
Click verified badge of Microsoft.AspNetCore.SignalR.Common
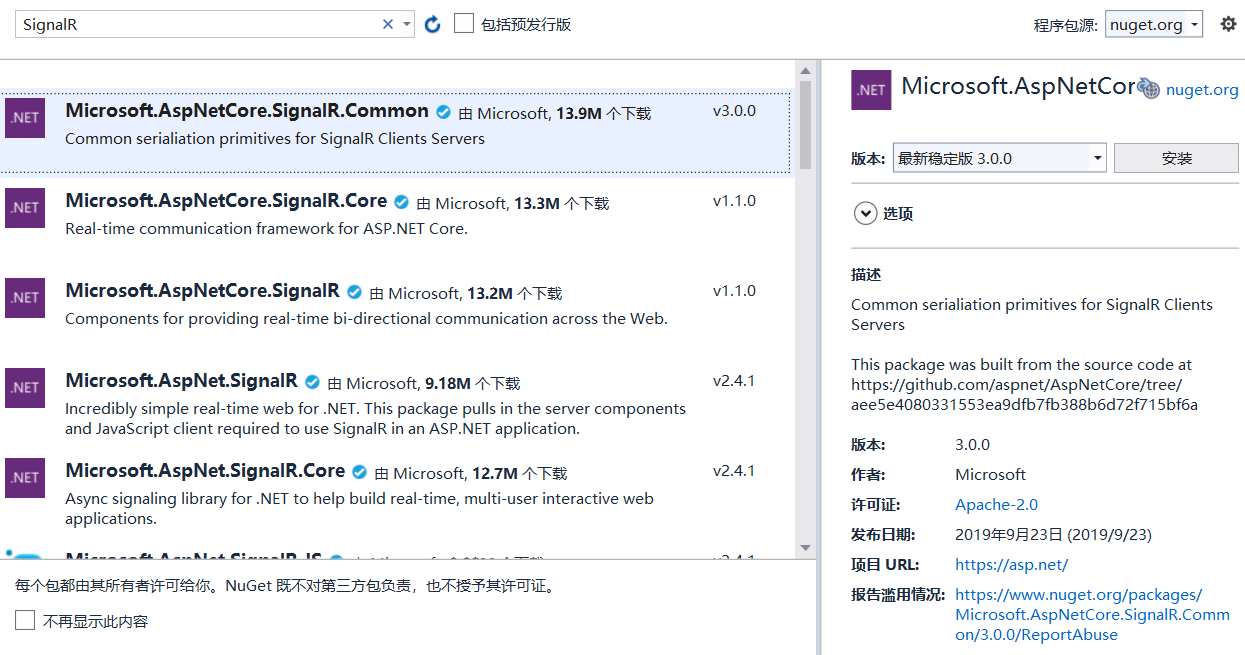click(x=443, y=112)
